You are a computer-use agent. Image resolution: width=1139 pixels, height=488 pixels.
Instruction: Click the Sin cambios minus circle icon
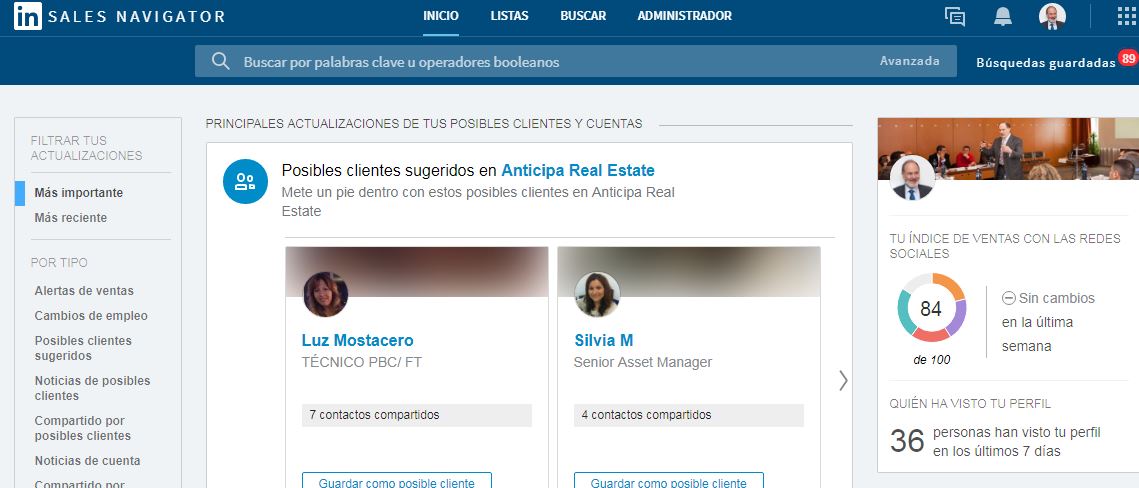(1008, 298)
